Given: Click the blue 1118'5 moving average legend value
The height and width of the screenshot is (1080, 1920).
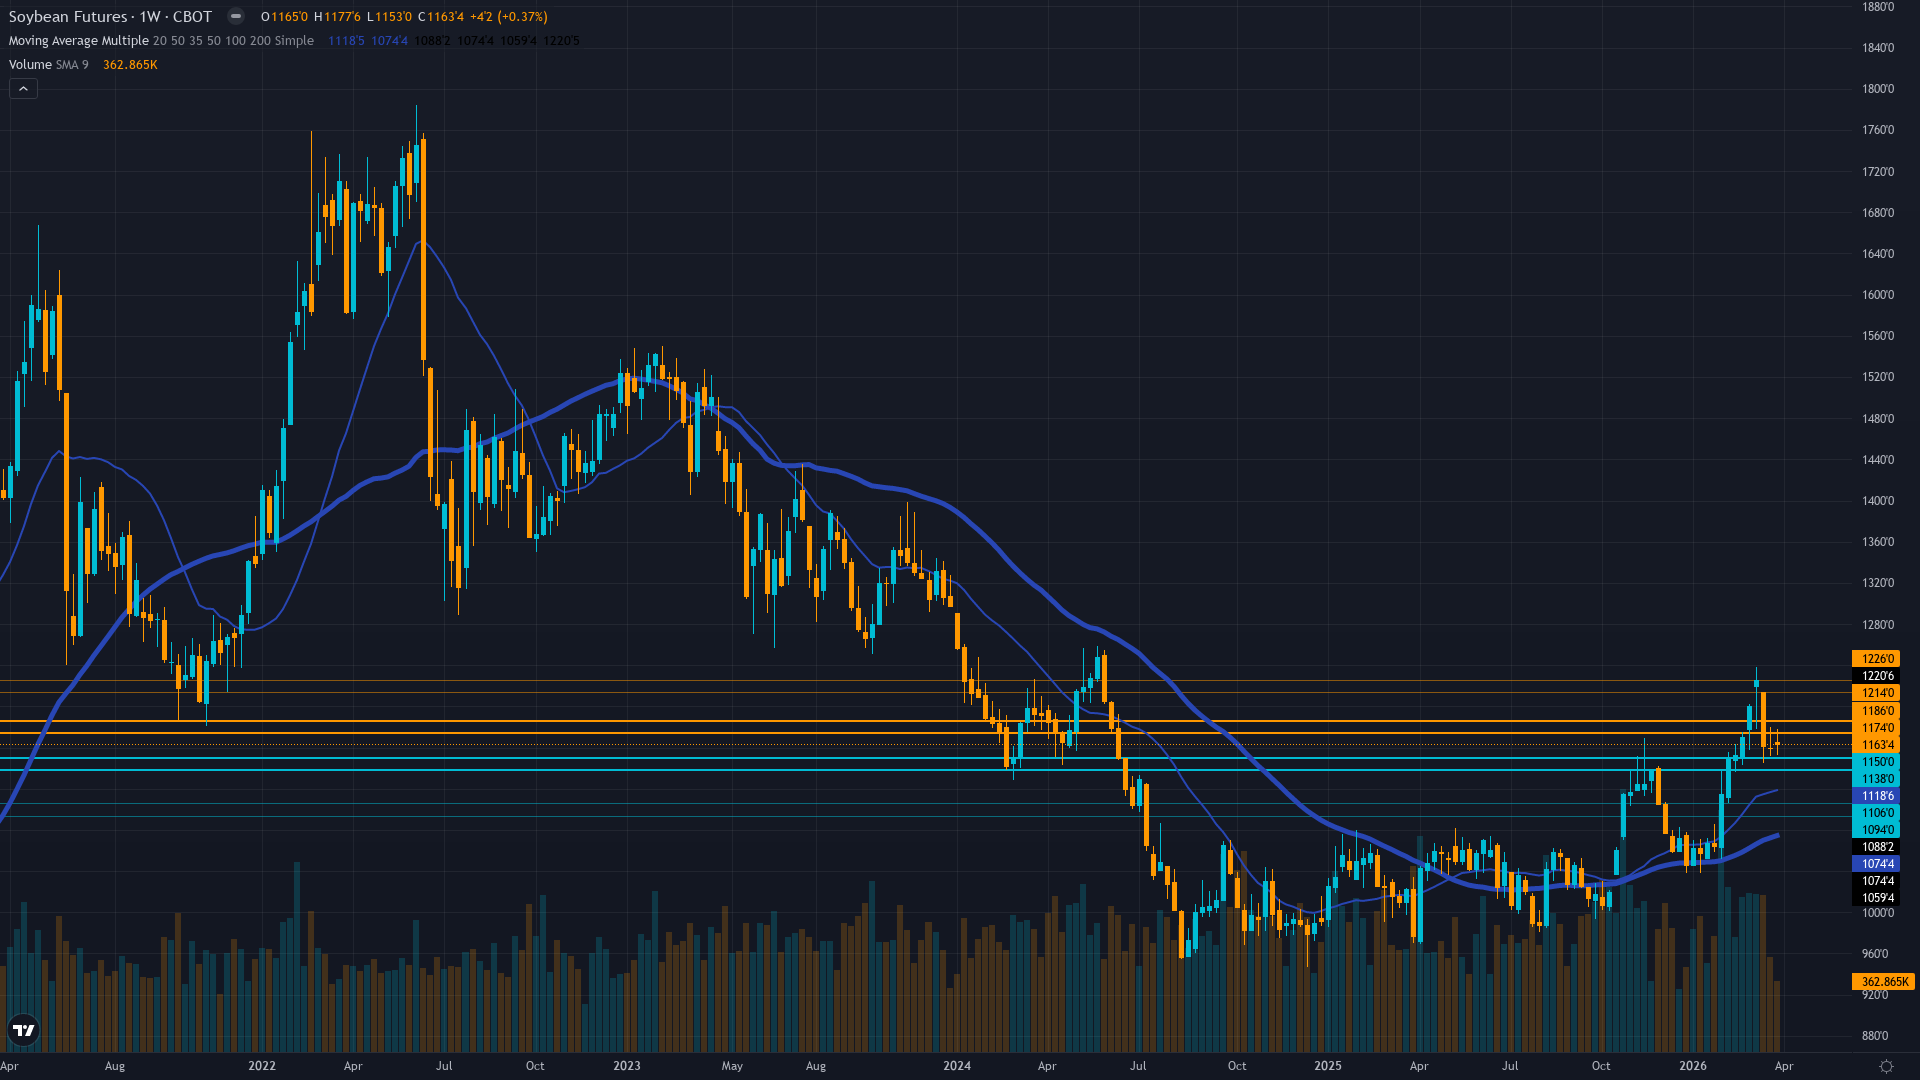Looking at the screenshot, I should 346,41.
